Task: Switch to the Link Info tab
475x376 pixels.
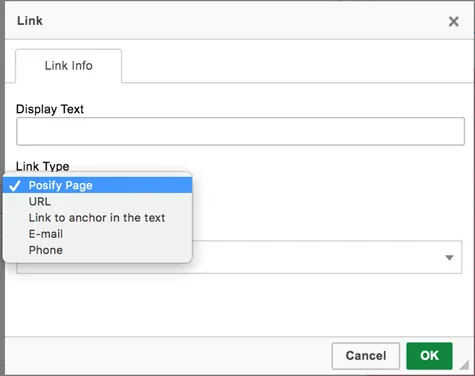Action: click(x=69, y=66)
